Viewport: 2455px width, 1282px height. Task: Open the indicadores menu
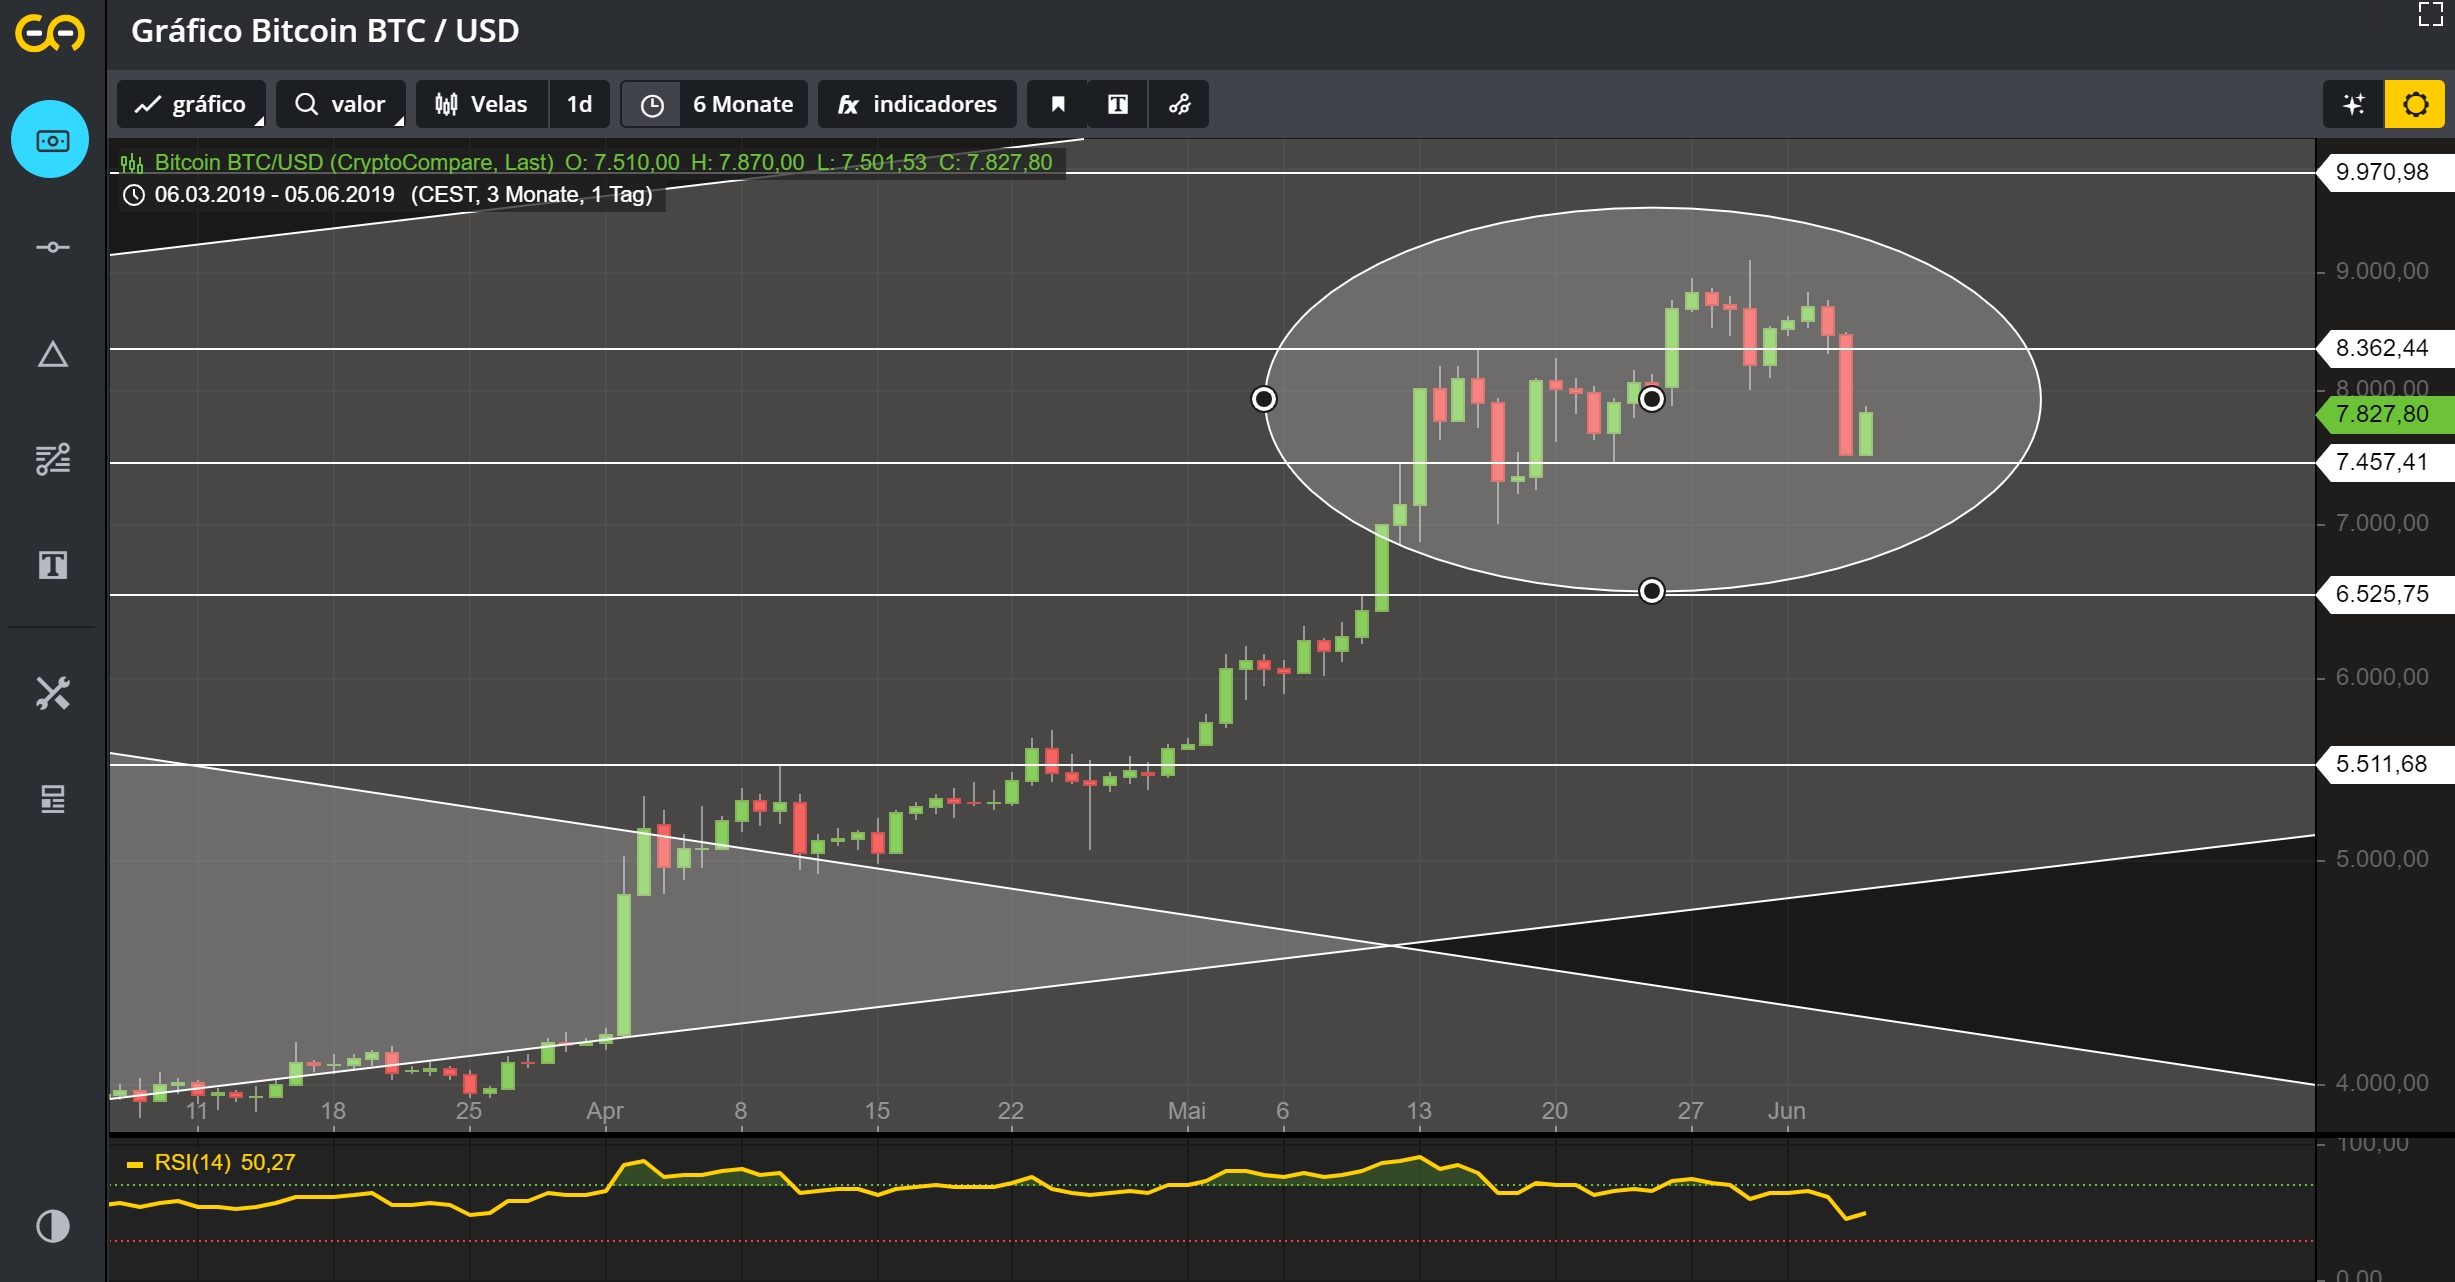pyautogui.click(x=917, y=104)
